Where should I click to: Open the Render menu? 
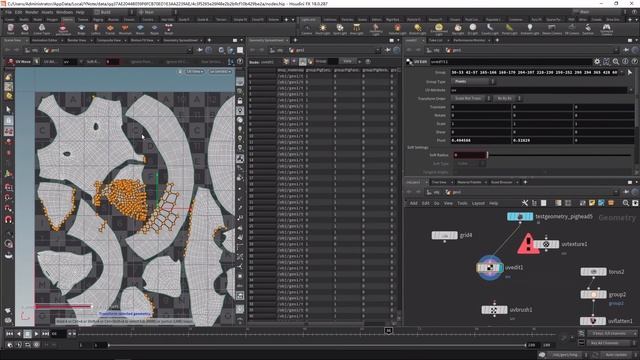click(x=31, y=12)
